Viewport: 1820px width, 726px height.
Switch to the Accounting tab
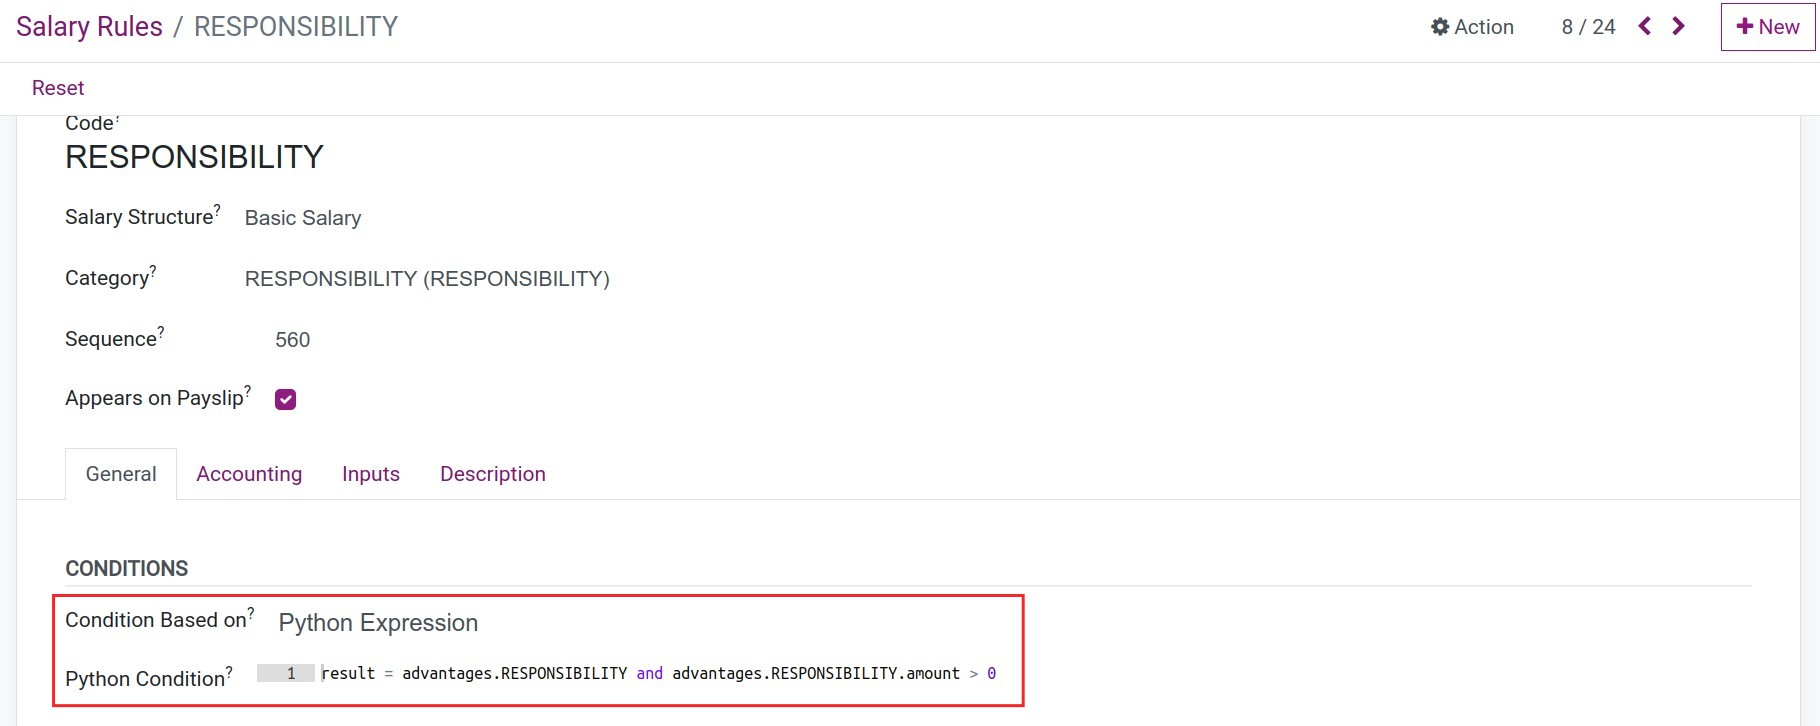tap(249, 473)
